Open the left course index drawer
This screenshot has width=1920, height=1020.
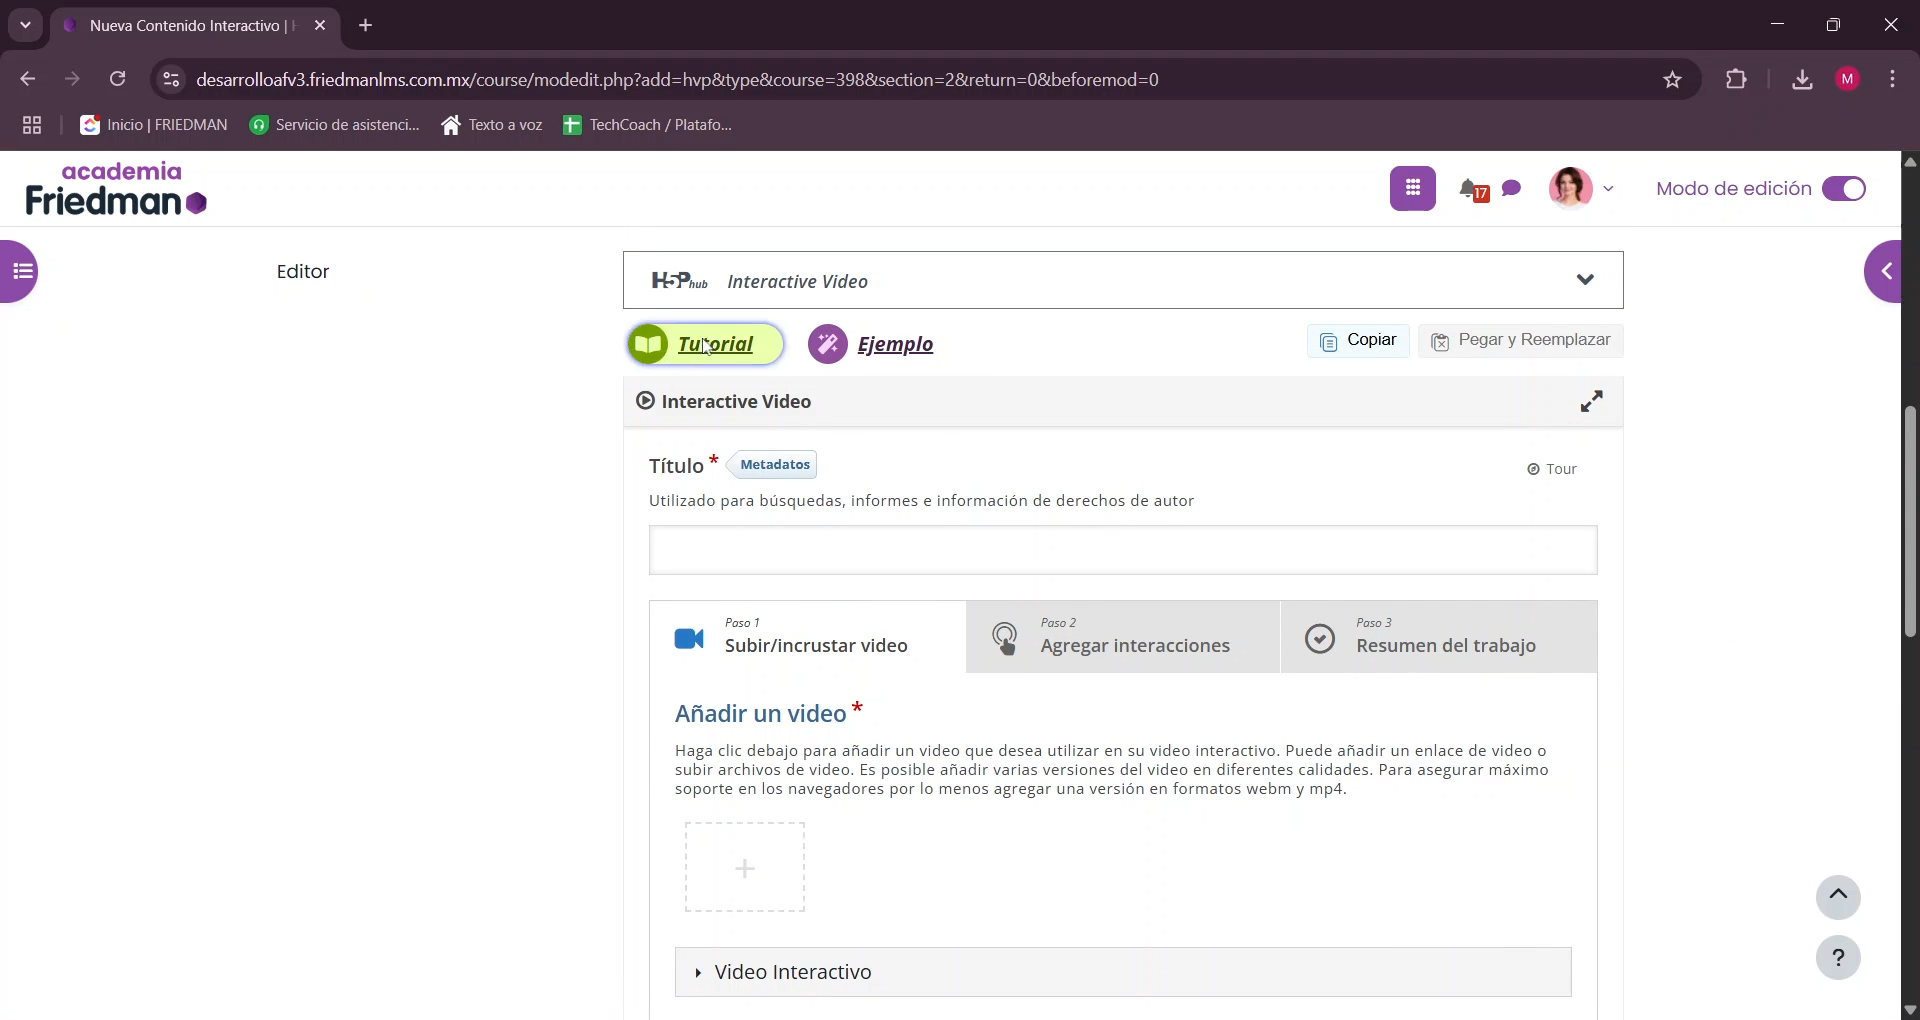pos(20,271)
